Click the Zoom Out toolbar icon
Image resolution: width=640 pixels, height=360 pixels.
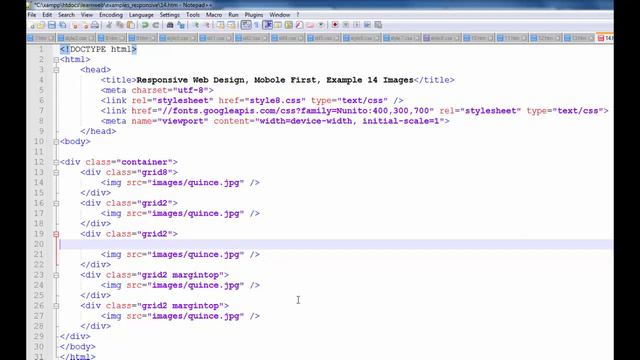208,25
